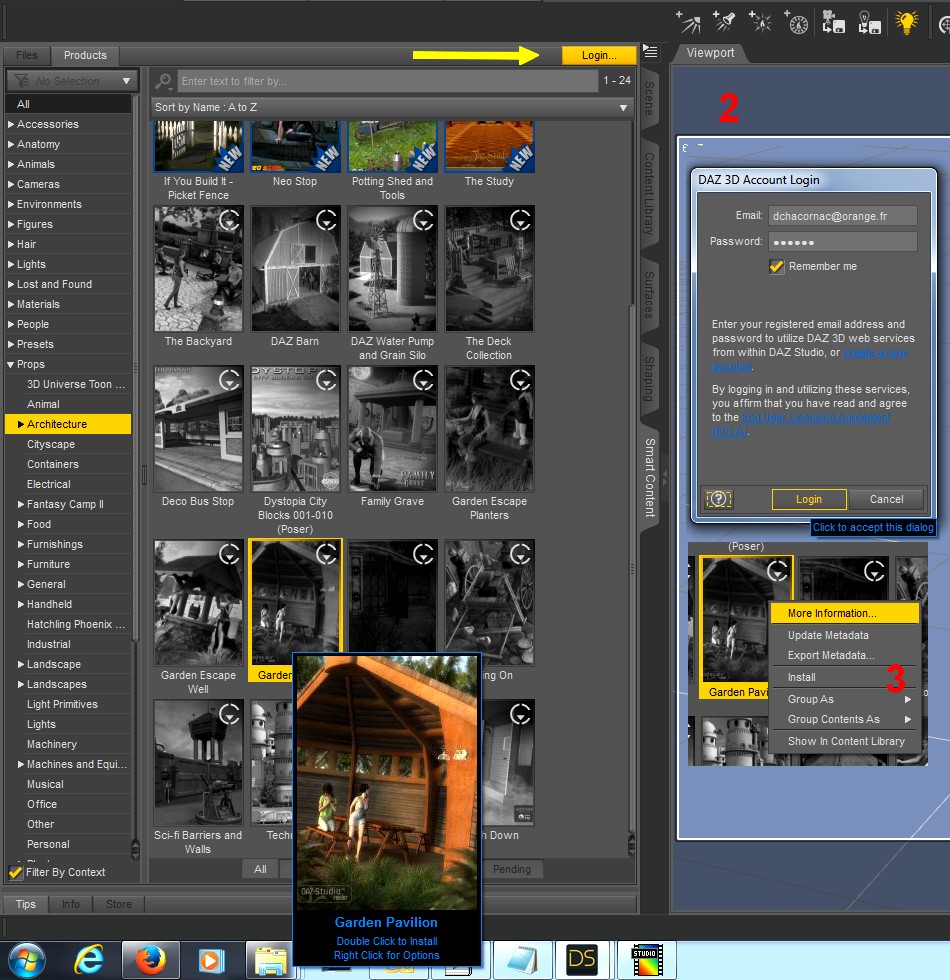The image size is (950, 980).
Task: Click the status icon on The Backyard thumbnail
Action: coord(229,220)
